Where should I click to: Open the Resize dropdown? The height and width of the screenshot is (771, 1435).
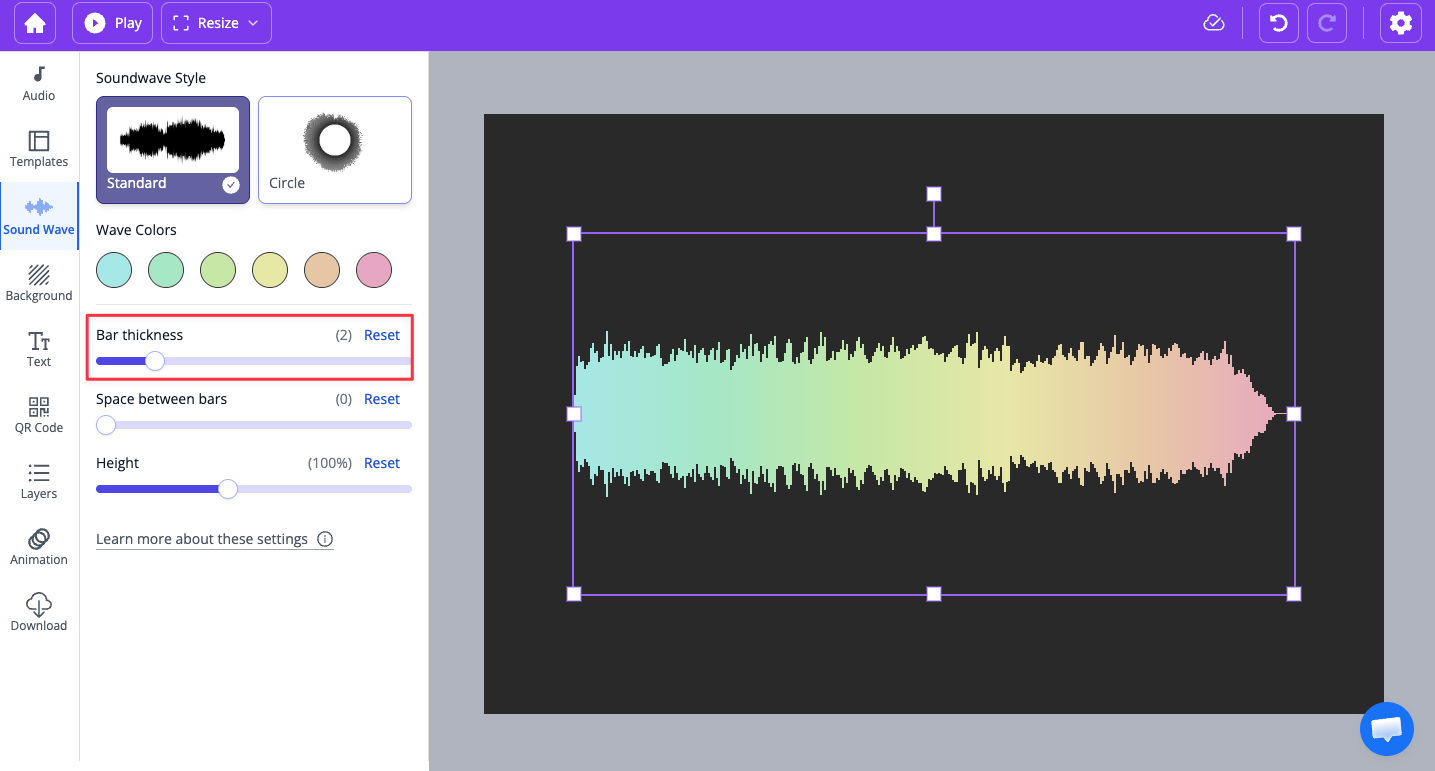click(x=216, y=22)
